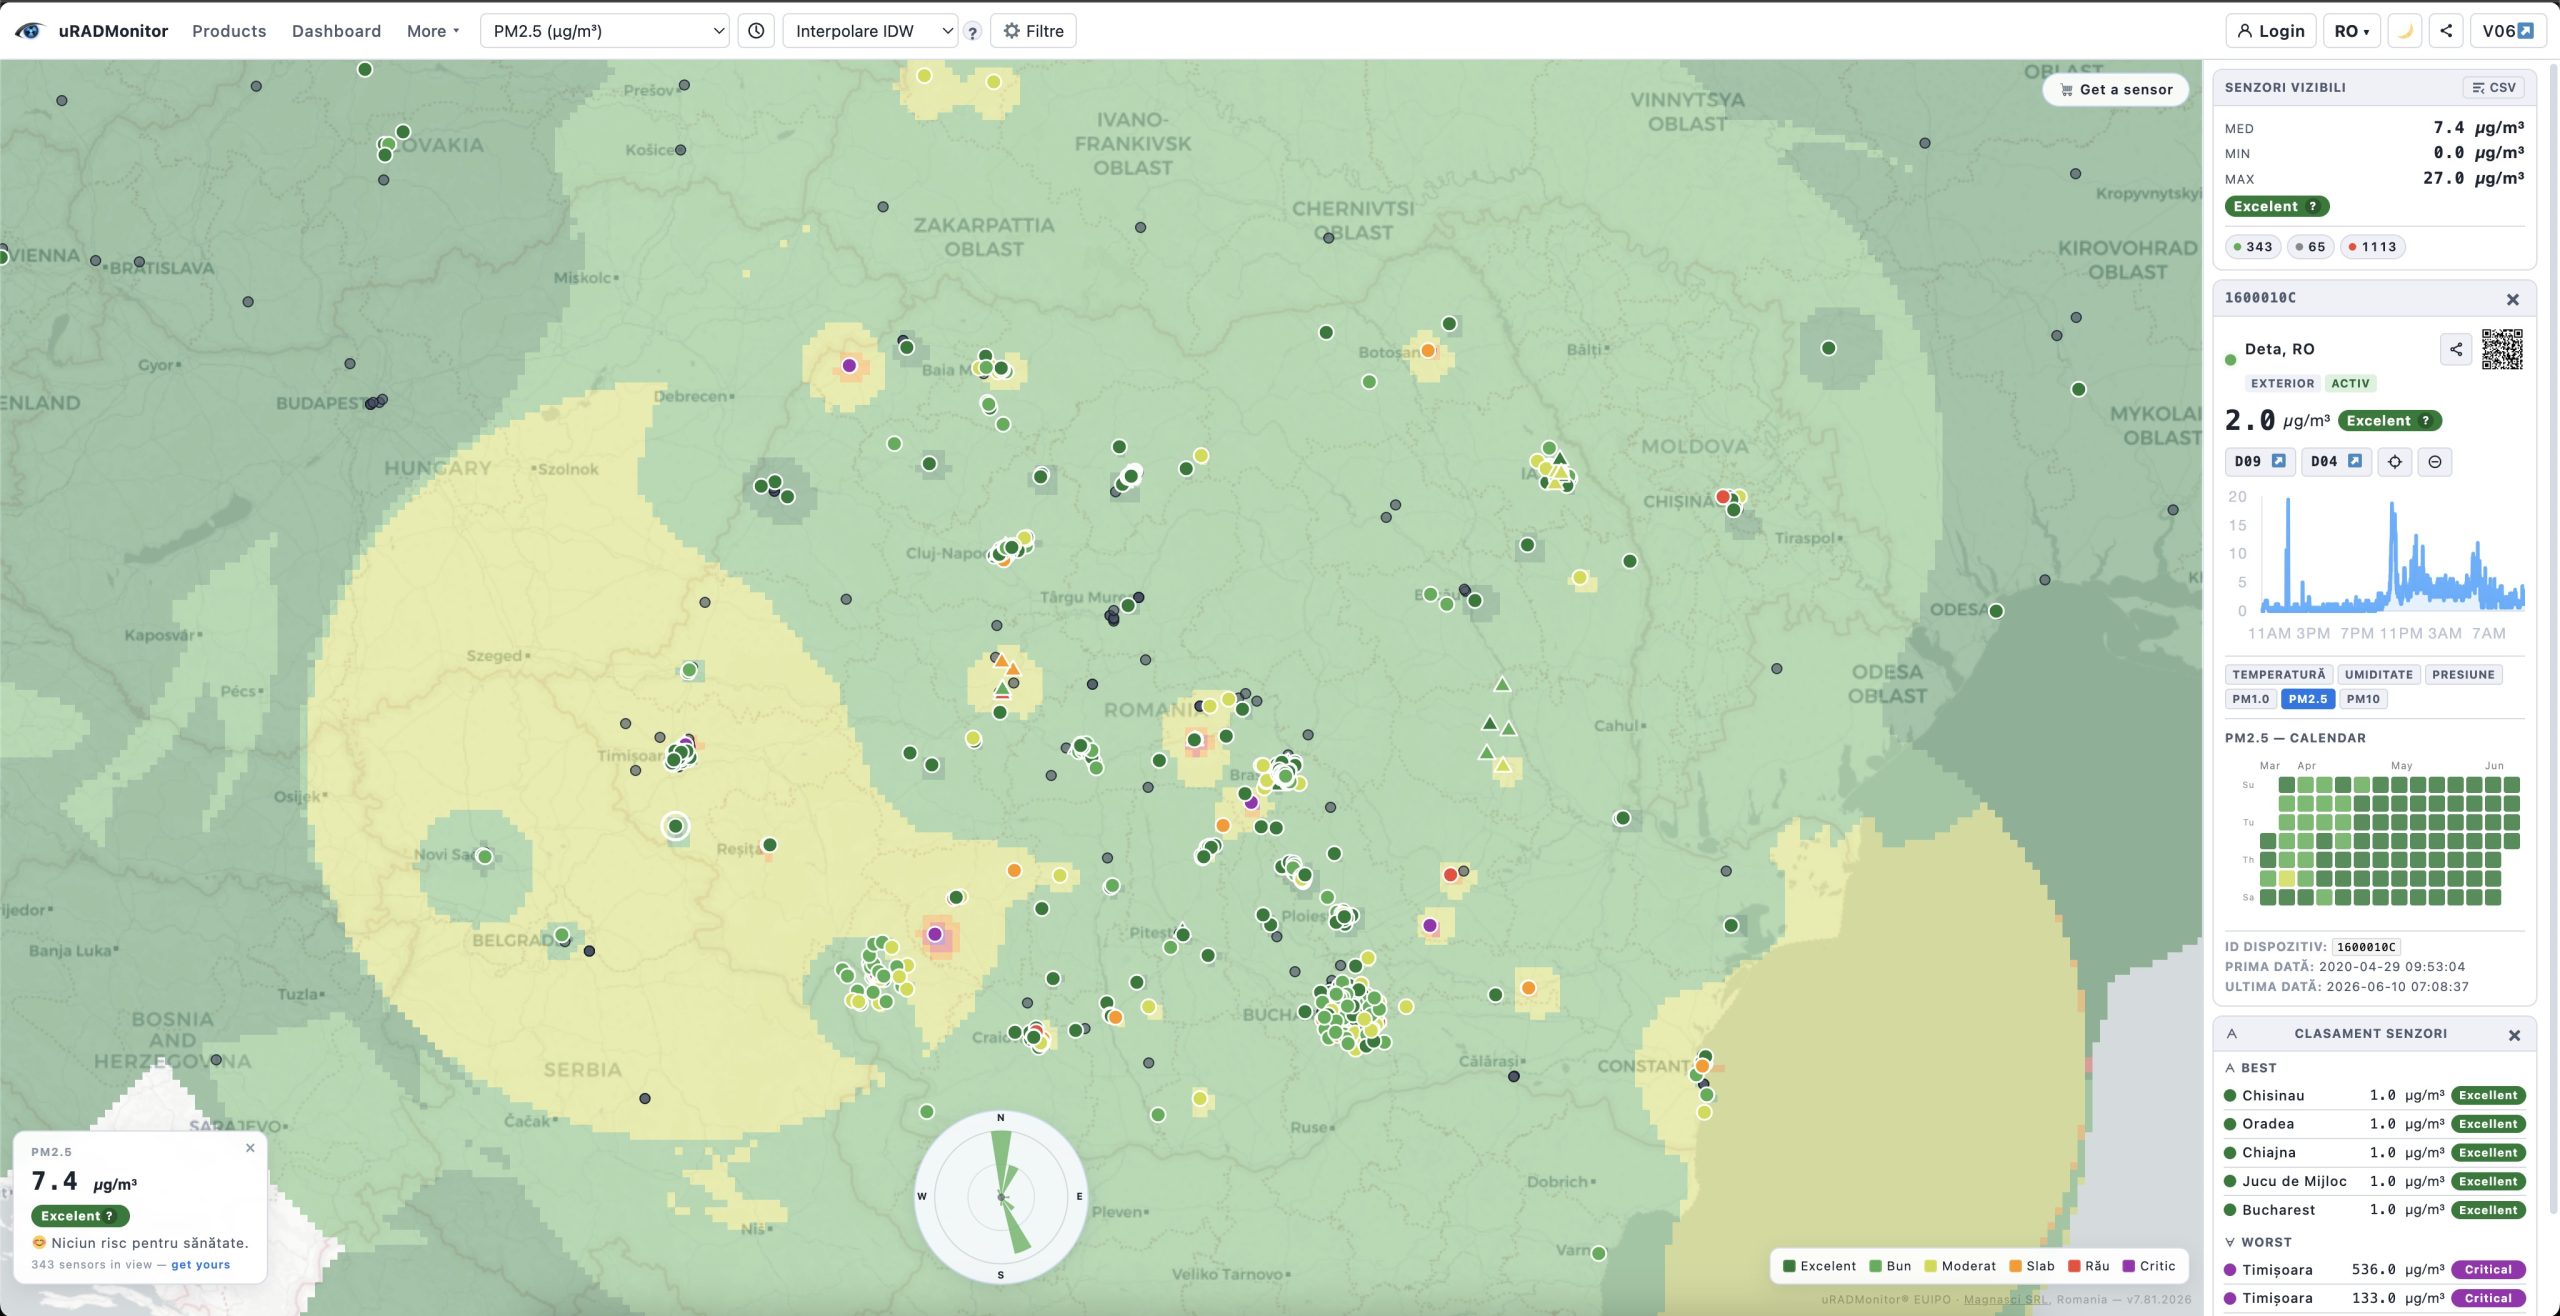Close the Clasament Senzori panel
Screen dimensions: 2560x1316
(x=2514, y=1035)
